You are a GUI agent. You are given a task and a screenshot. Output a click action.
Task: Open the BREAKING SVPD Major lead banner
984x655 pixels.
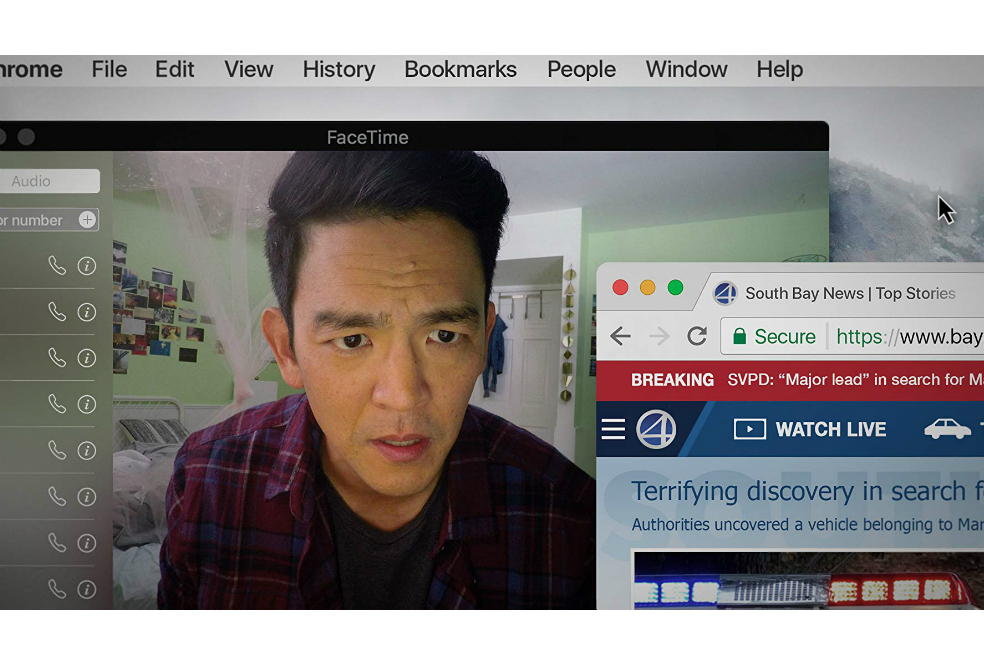[x=790, y=380]
